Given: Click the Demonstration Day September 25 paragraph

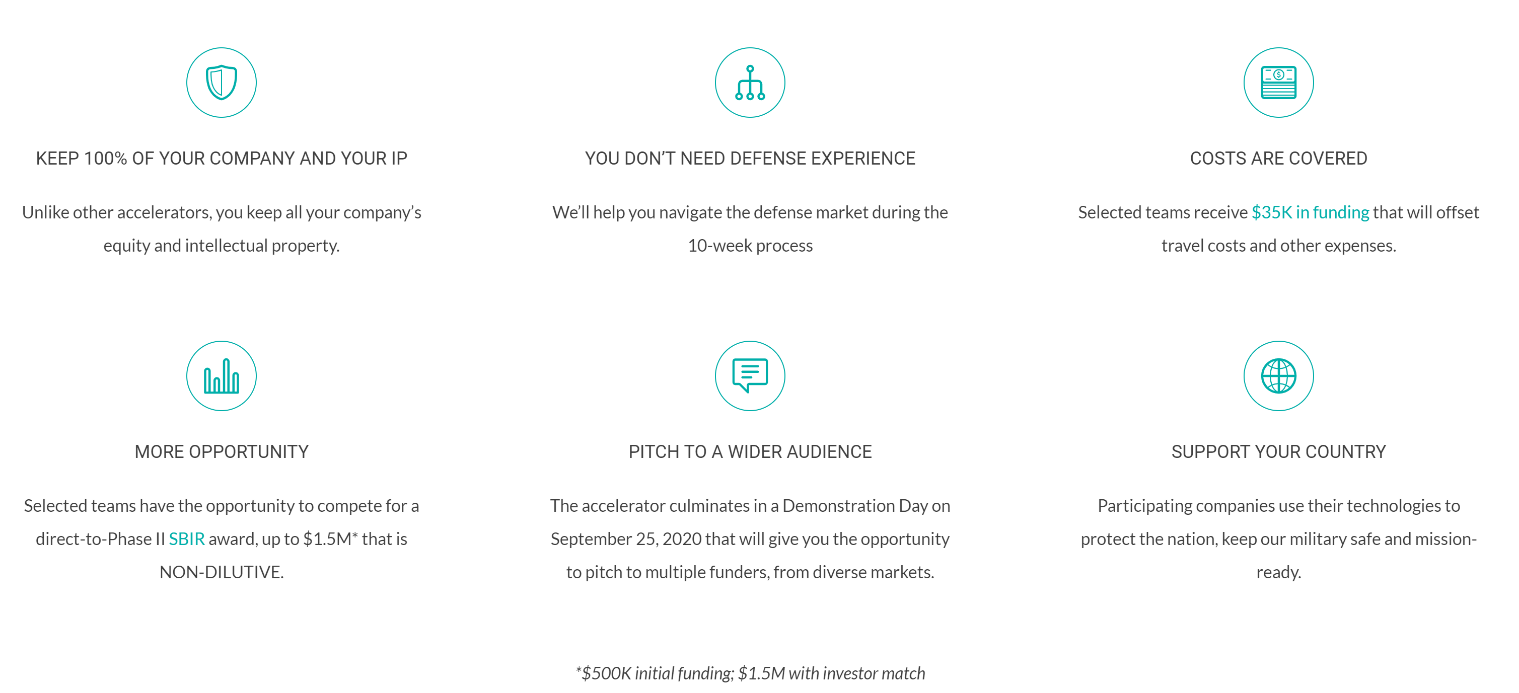Looking at the screenshot, I should [750, 539].
